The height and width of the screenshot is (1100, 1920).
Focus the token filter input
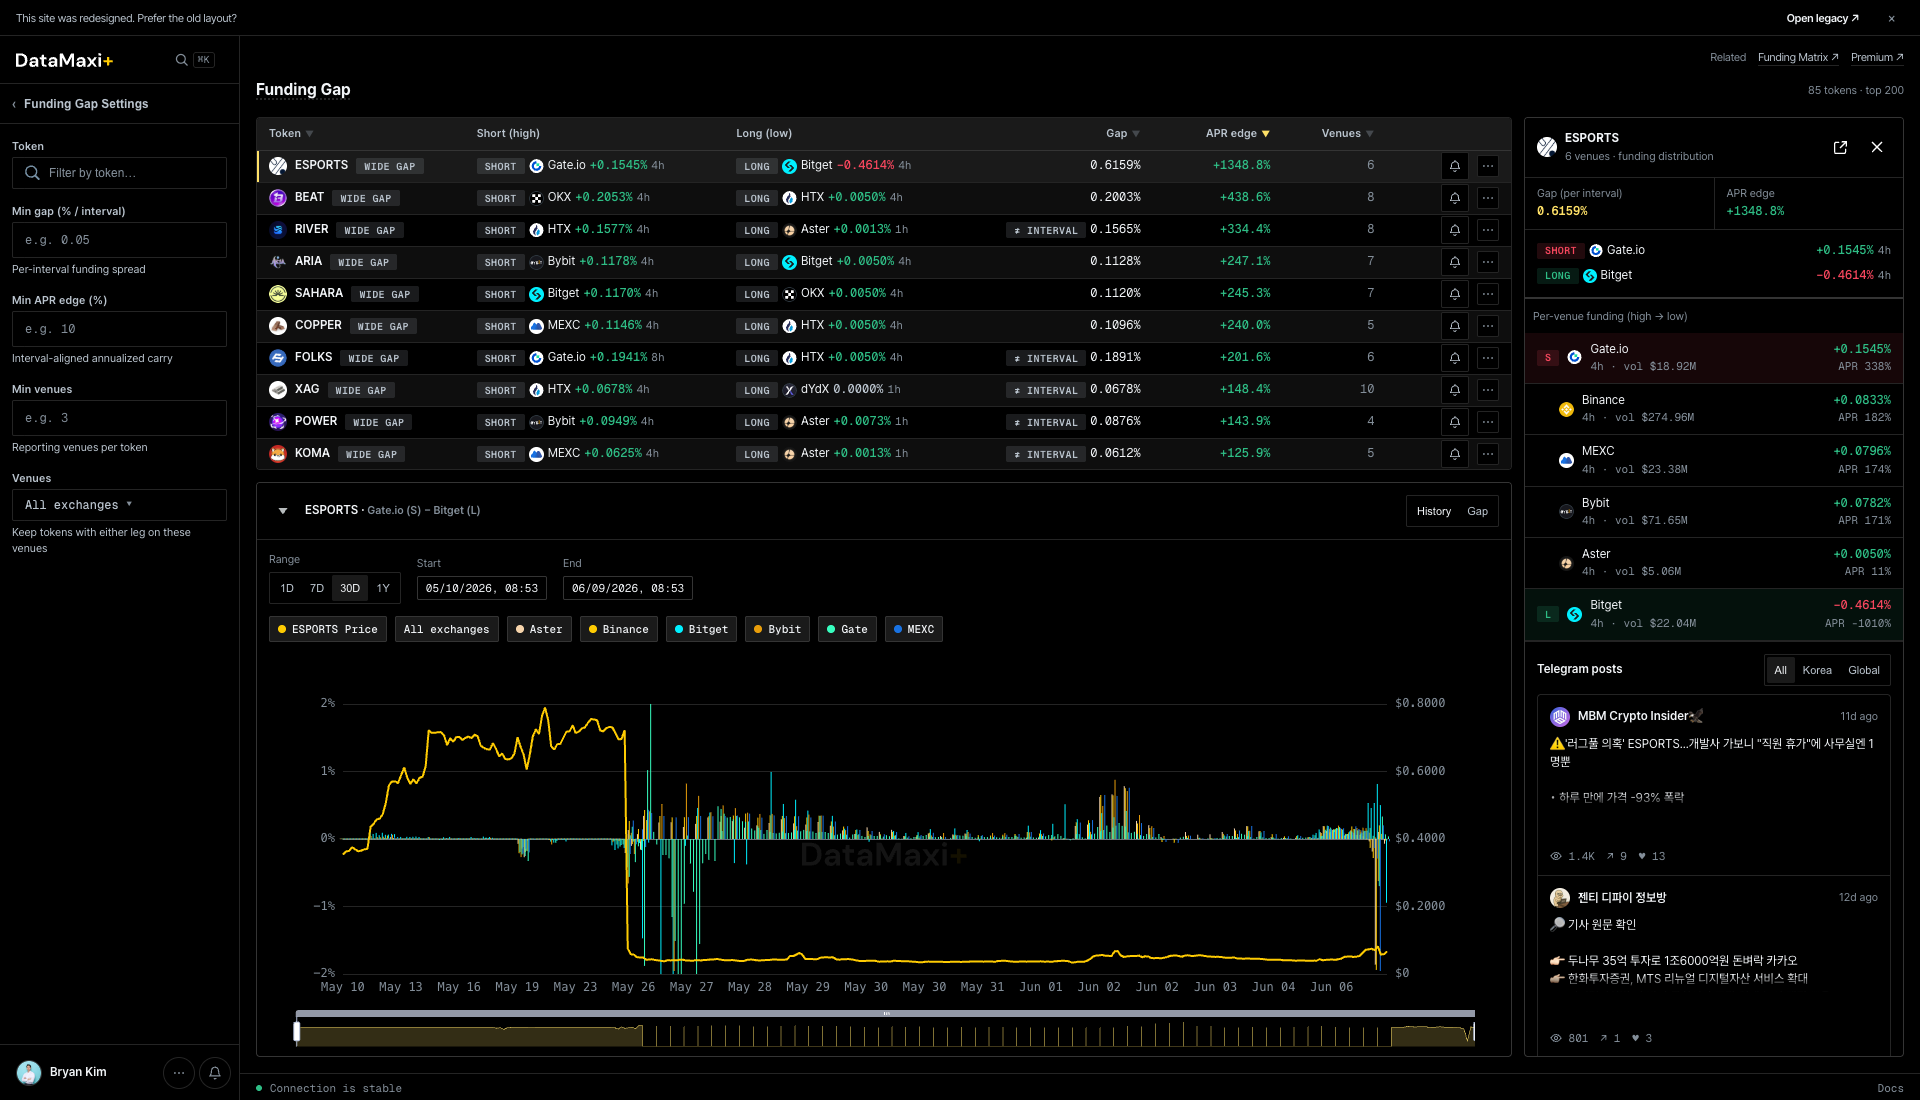coord(119,173)
